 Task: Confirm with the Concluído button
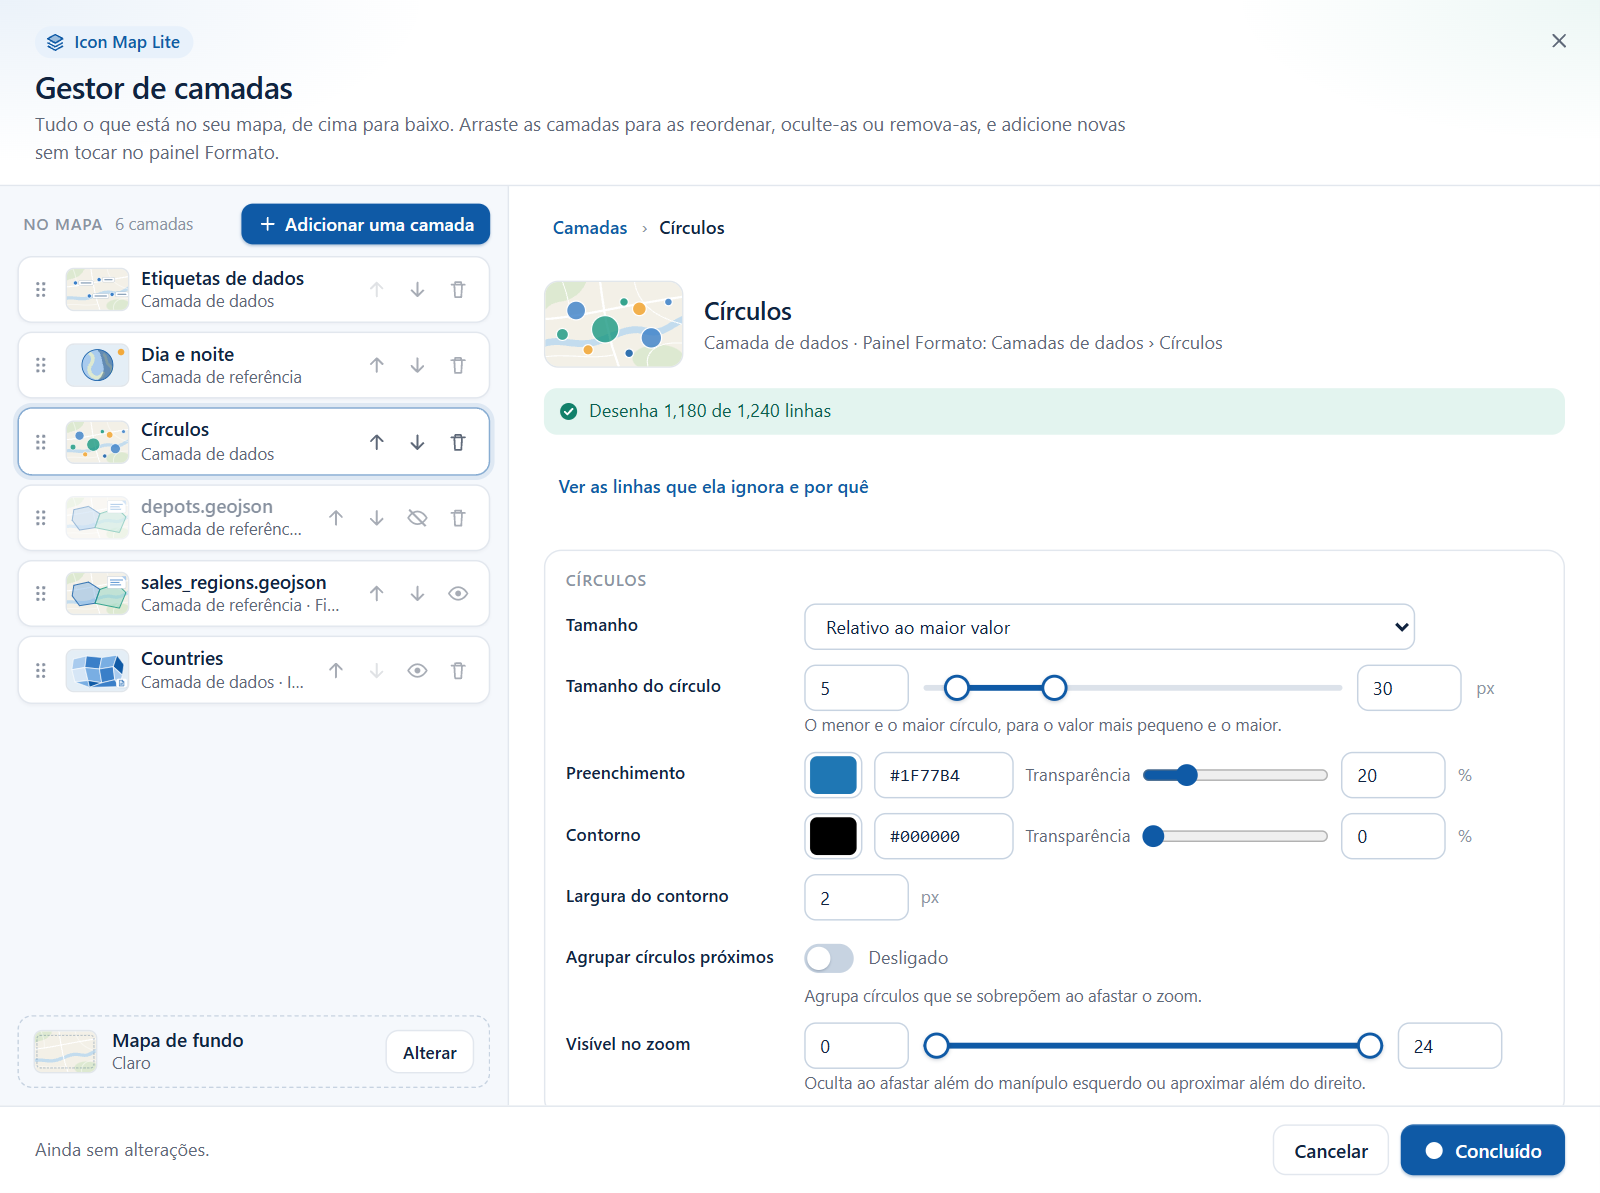(x=1482, y=1151)
